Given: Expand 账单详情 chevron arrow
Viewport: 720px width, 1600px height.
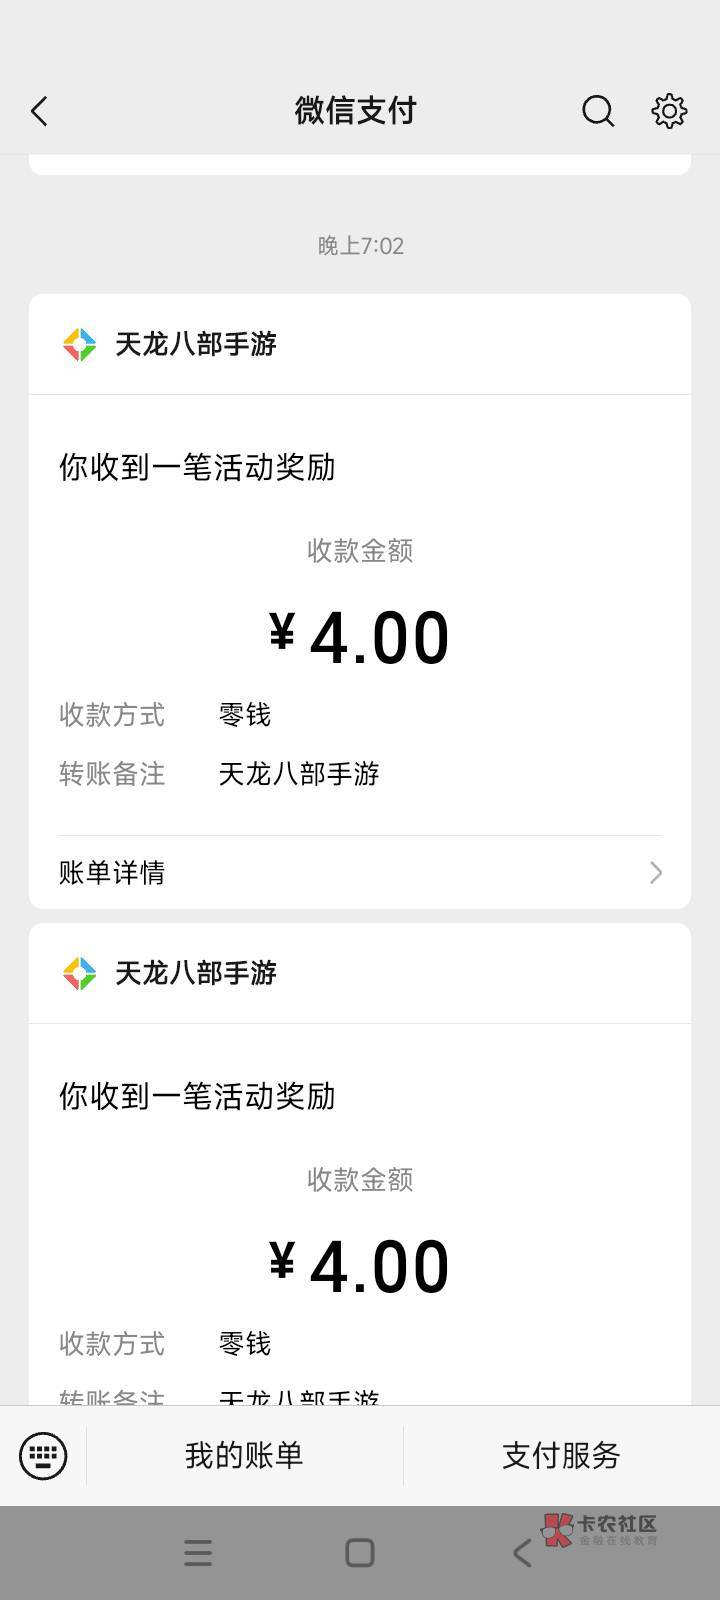Looking at the screenshot, I should (x=656, y=873).
